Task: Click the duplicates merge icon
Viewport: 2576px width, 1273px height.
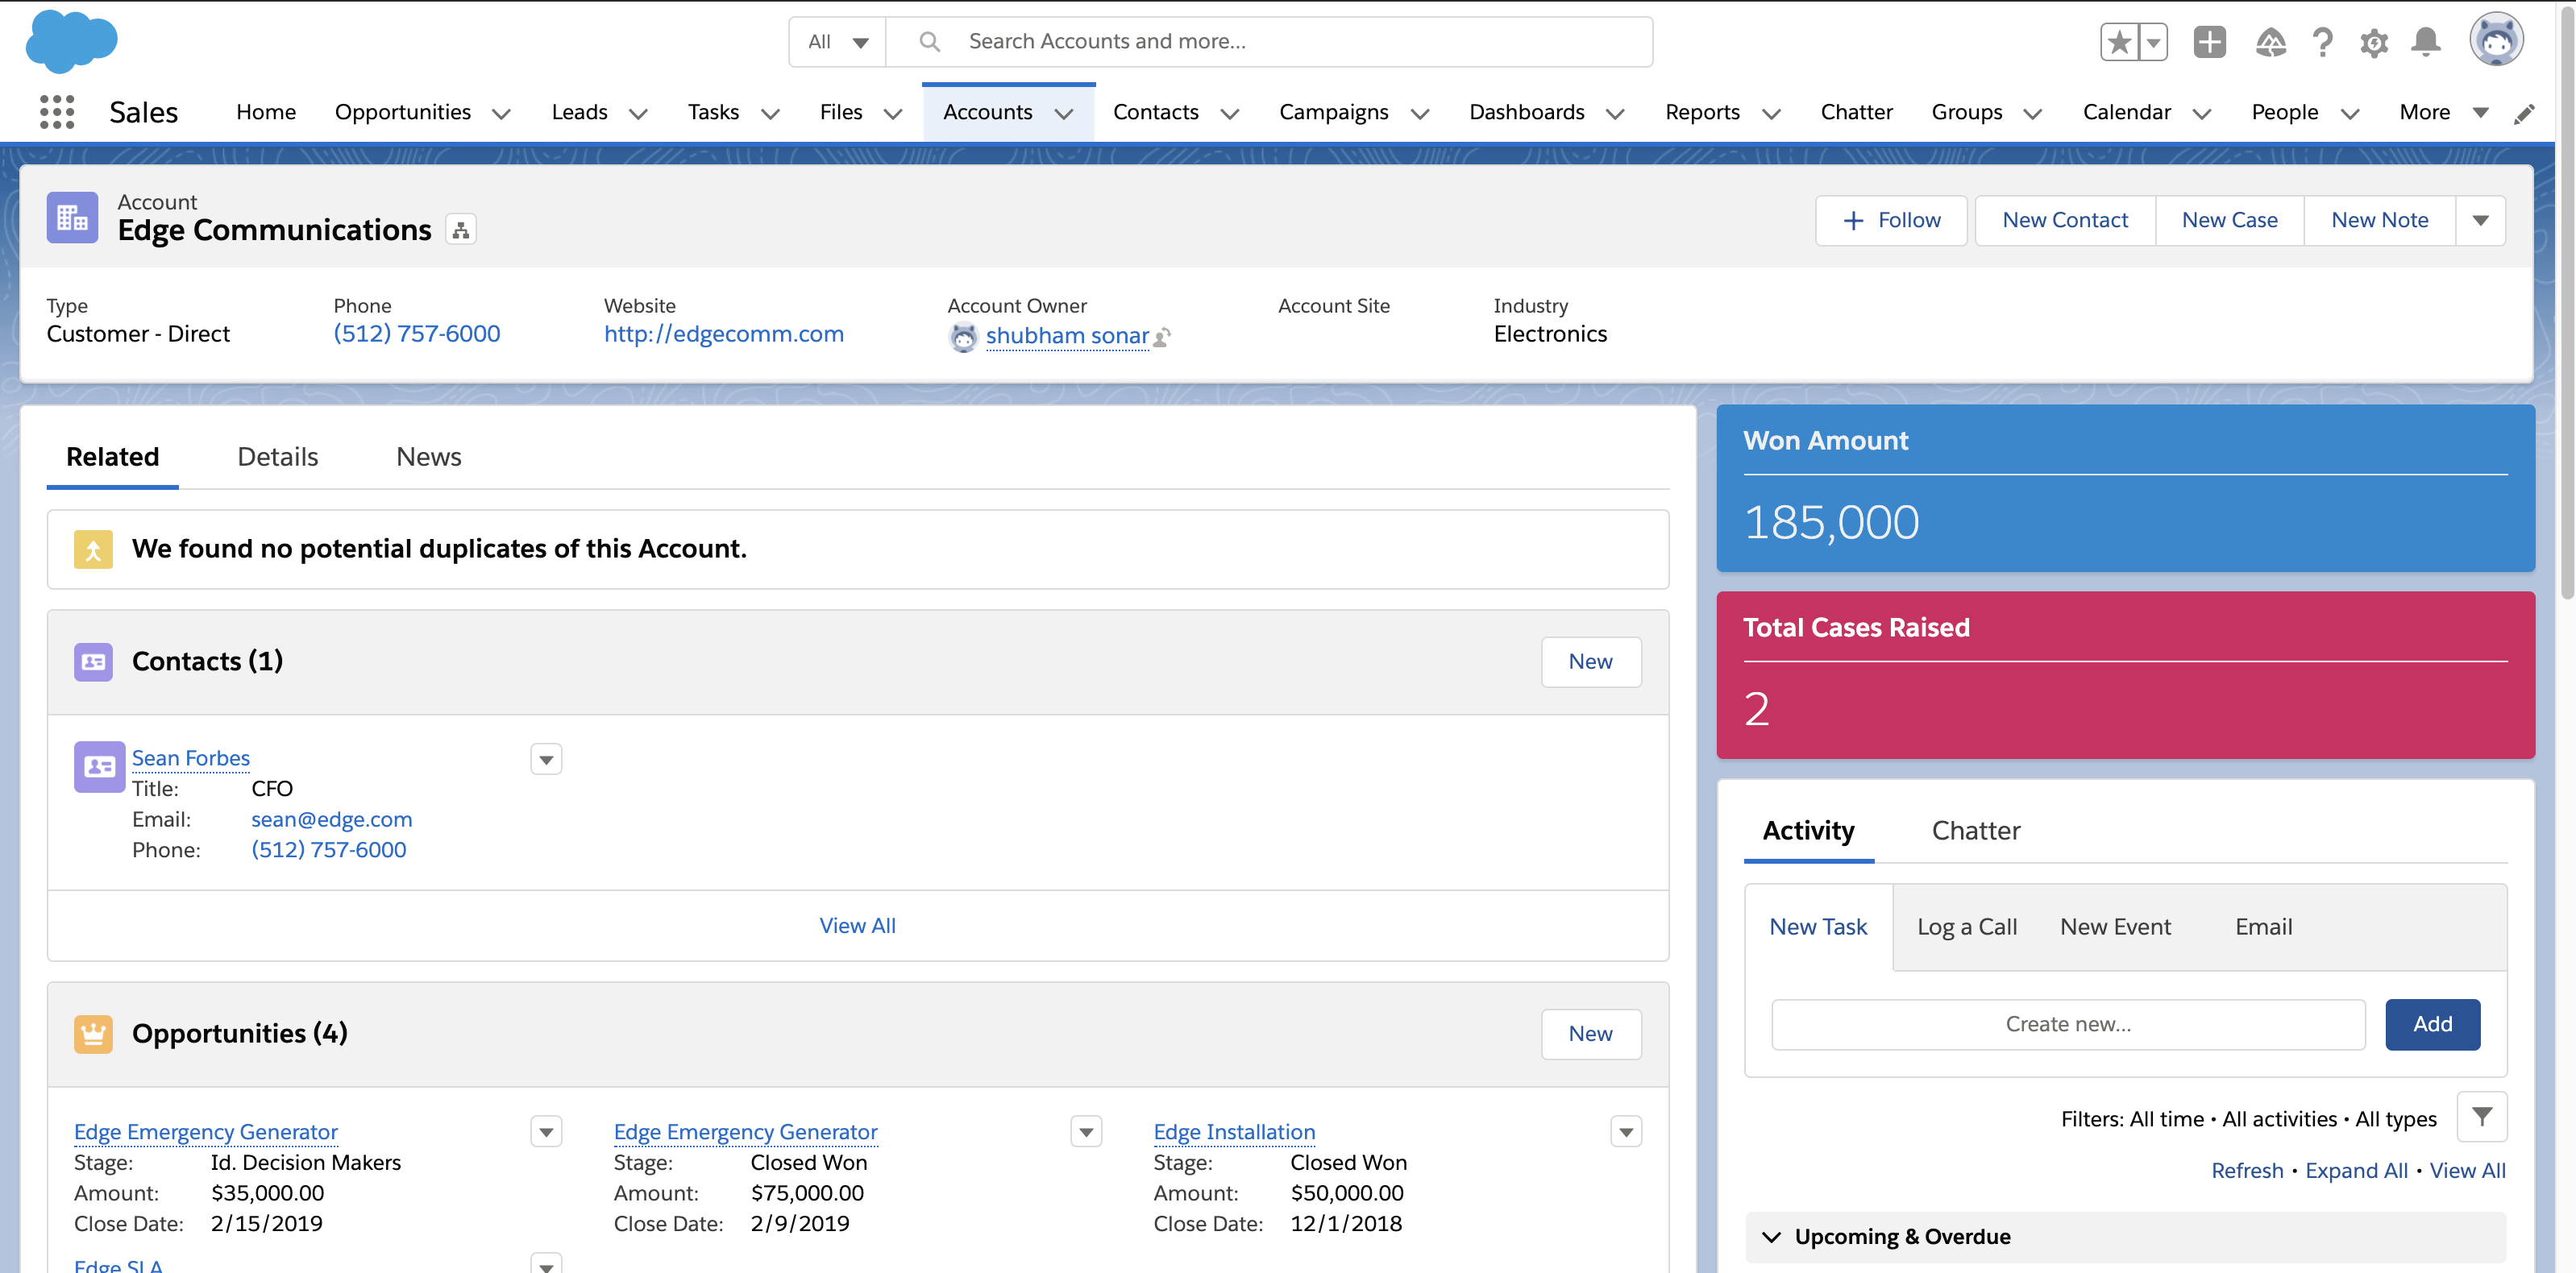Action: [93, 549]
